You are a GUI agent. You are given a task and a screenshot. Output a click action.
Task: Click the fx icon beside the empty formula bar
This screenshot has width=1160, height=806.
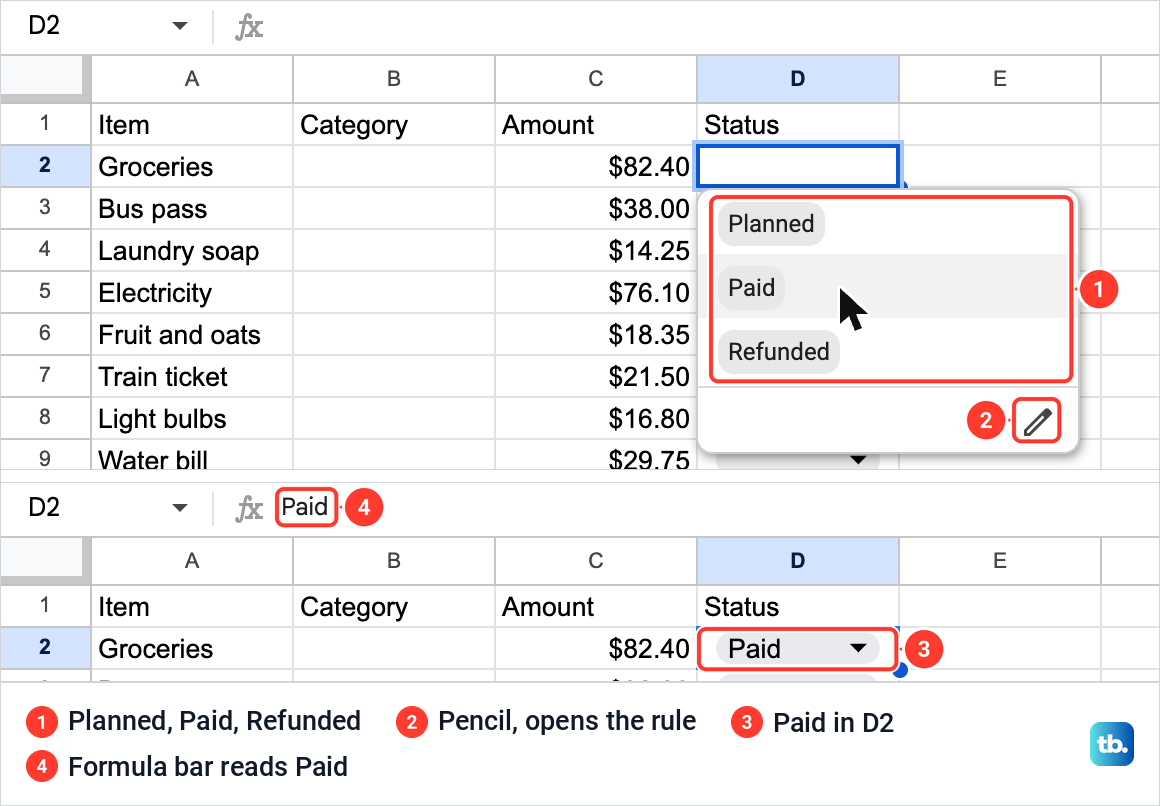[x=249, y=27]
